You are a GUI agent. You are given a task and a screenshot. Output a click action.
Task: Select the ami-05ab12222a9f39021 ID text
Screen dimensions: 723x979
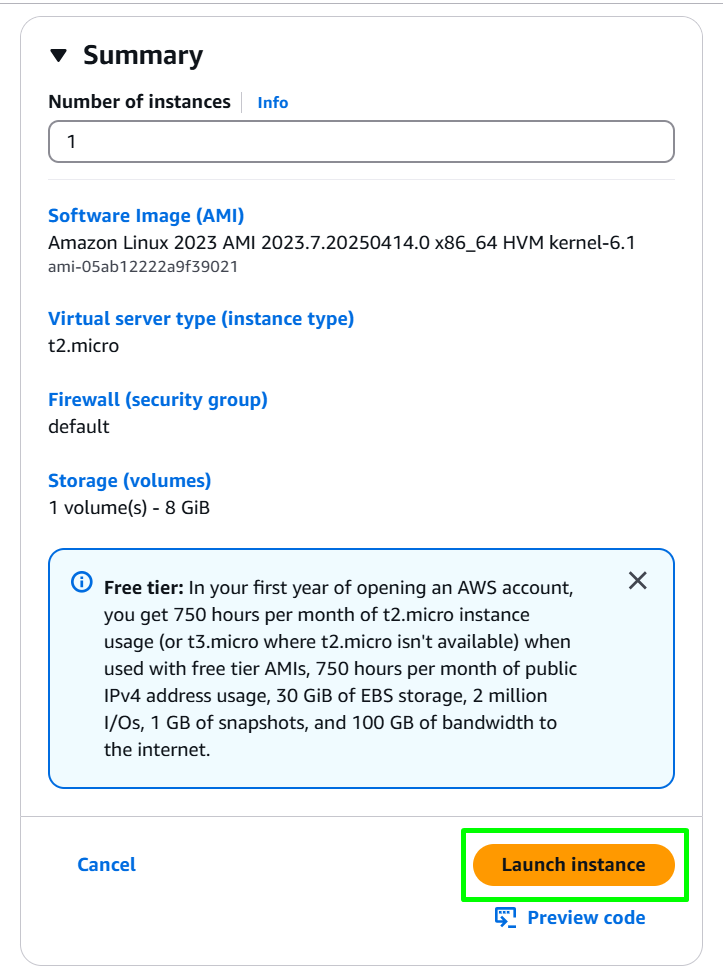tap(143, 267)
